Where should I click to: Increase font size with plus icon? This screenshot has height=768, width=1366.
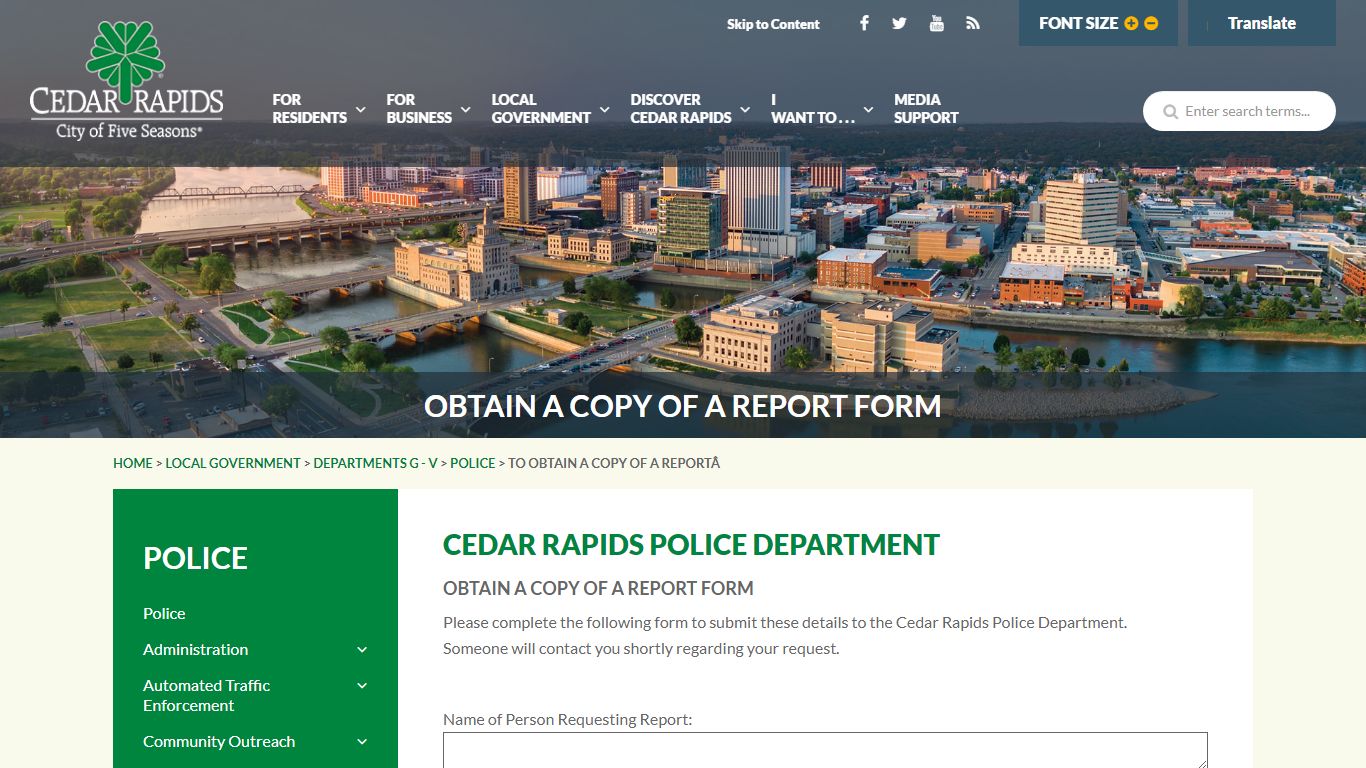coord(1131,23)
